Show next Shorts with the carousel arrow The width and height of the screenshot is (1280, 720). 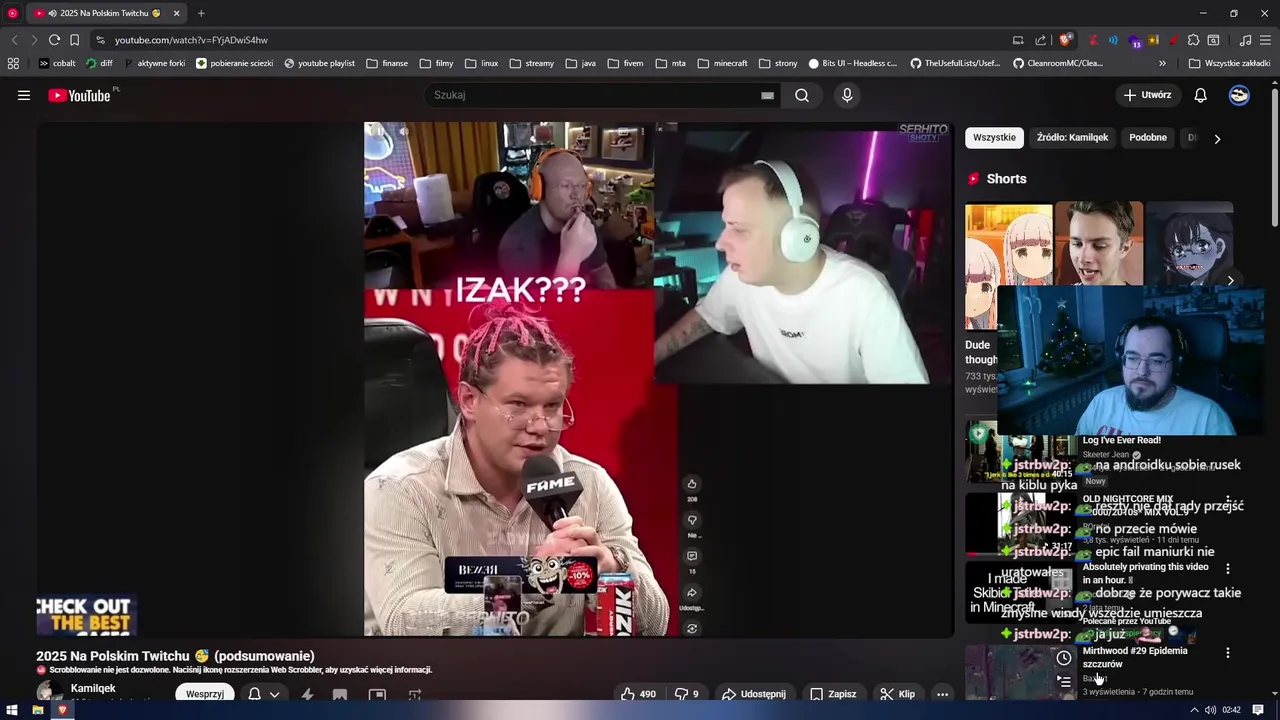[1230, 281]
